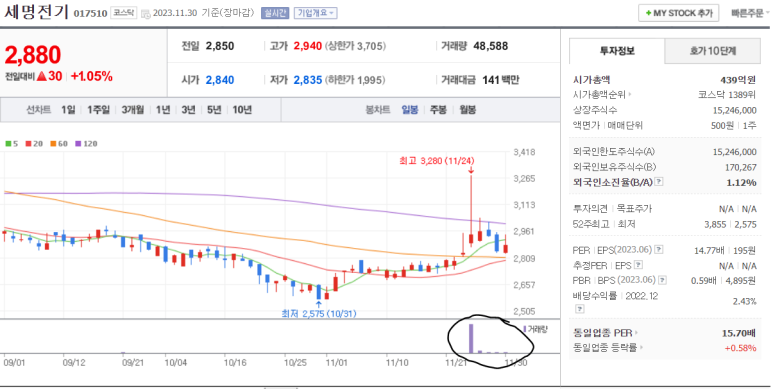The height and width of the screenshot is (389, 773).
Task: Click the purple 120-day moving average legend
Action: coord(86,143)
